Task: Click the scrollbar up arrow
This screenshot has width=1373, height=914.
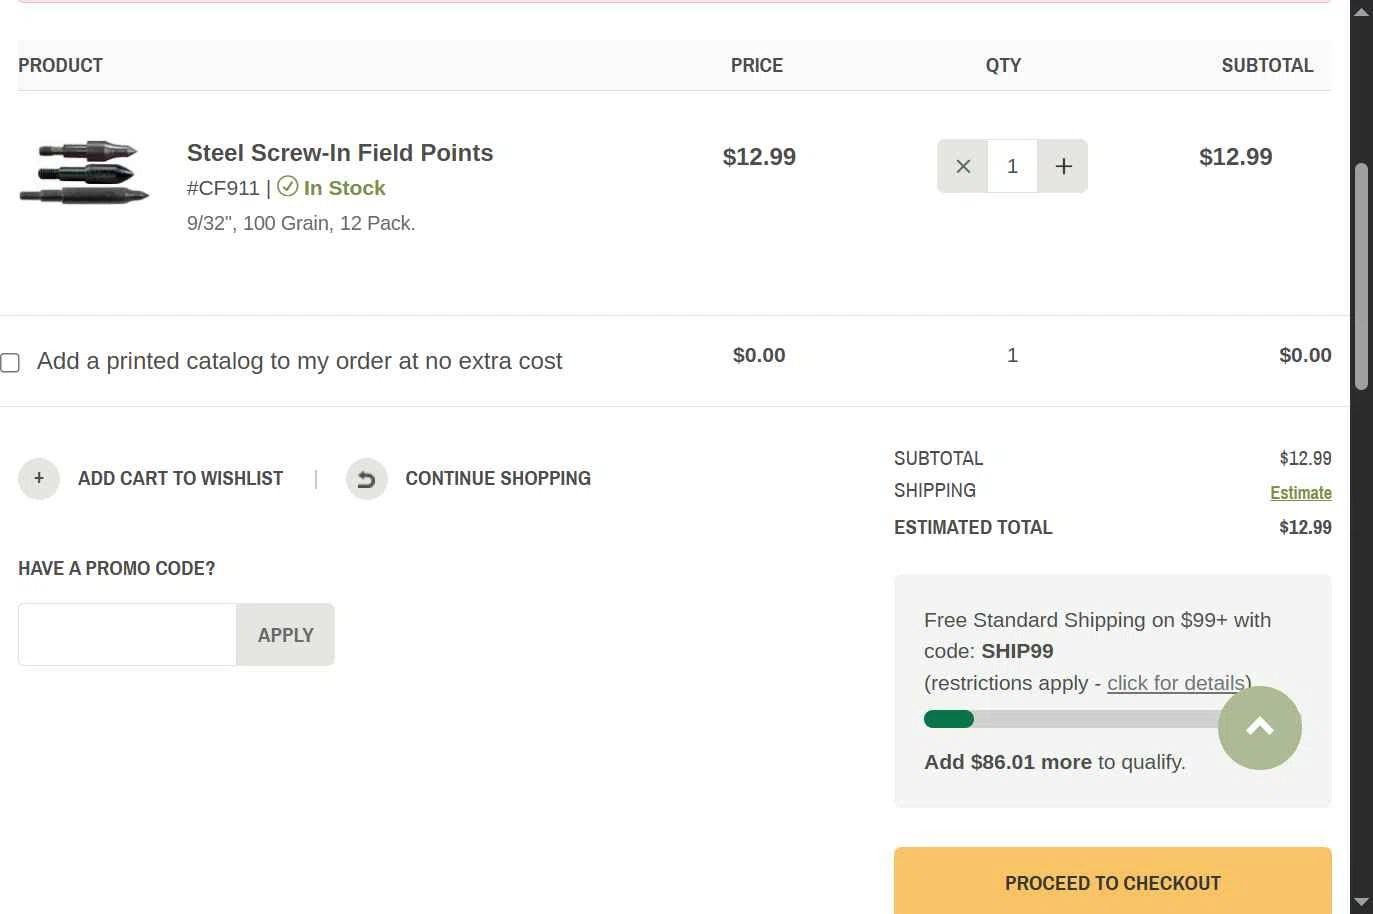Action: (1361, 11)
